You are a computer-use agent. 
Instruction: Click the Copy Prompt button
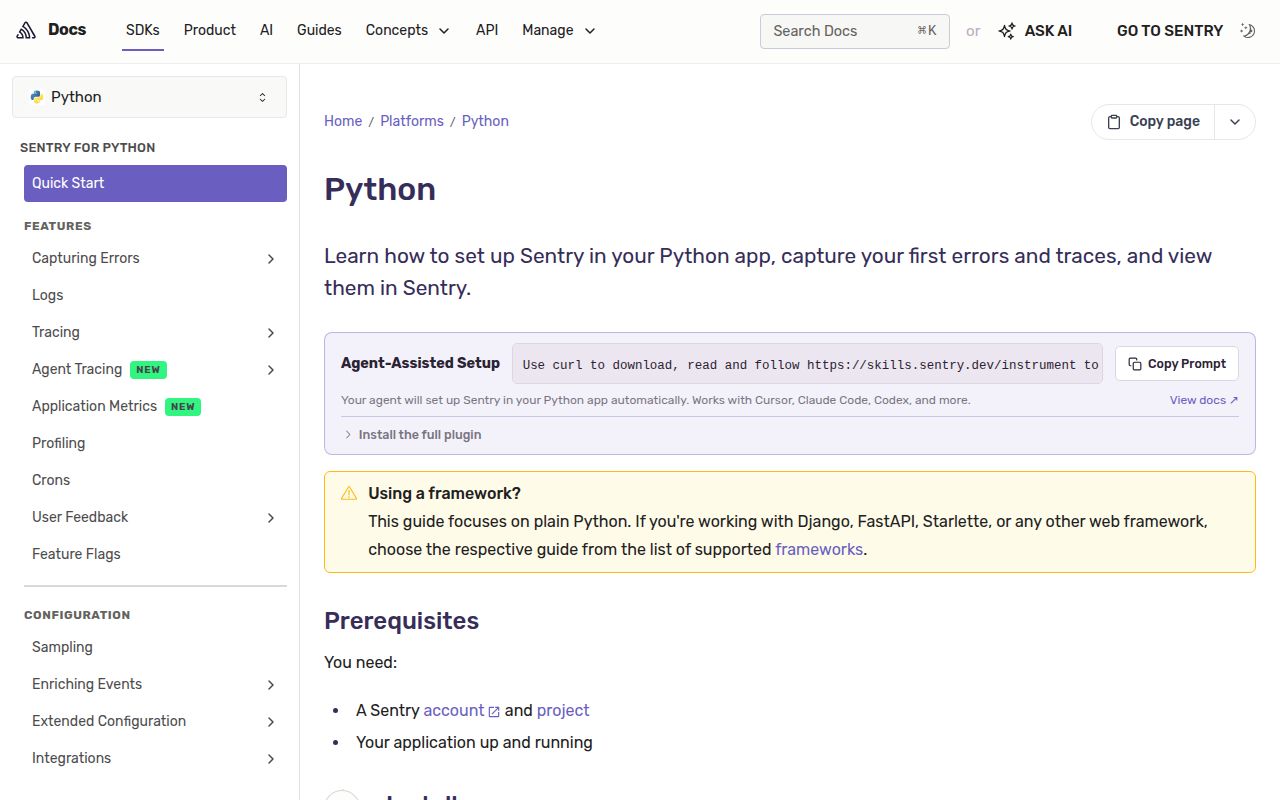pyautogui.click(x=1177, y=364)
